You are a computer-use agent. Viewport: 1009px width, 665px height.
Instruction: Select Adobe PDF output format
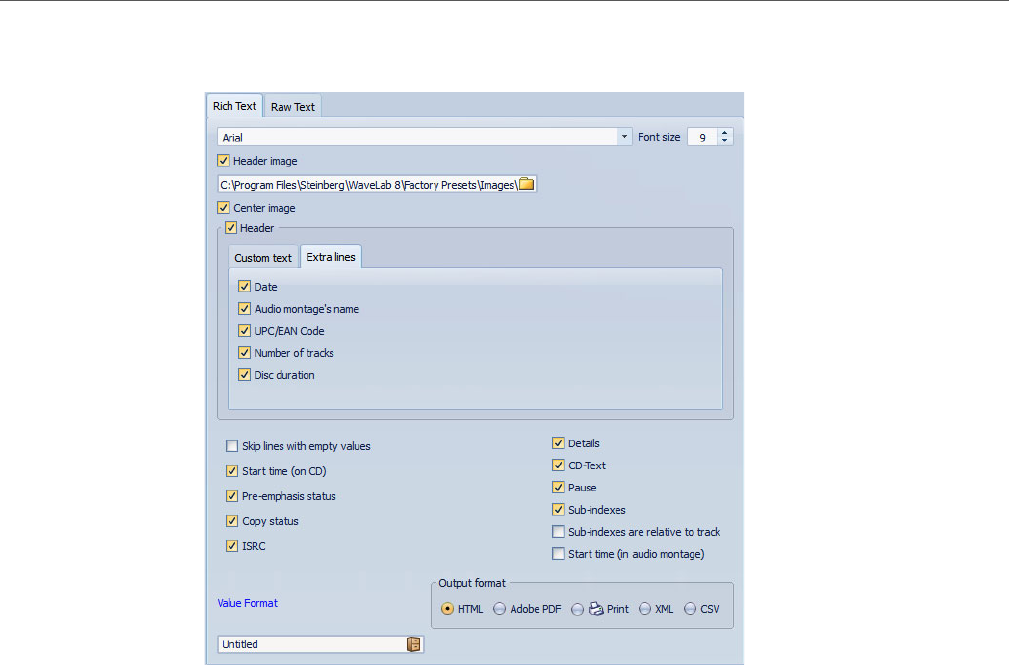pos(499,608)
